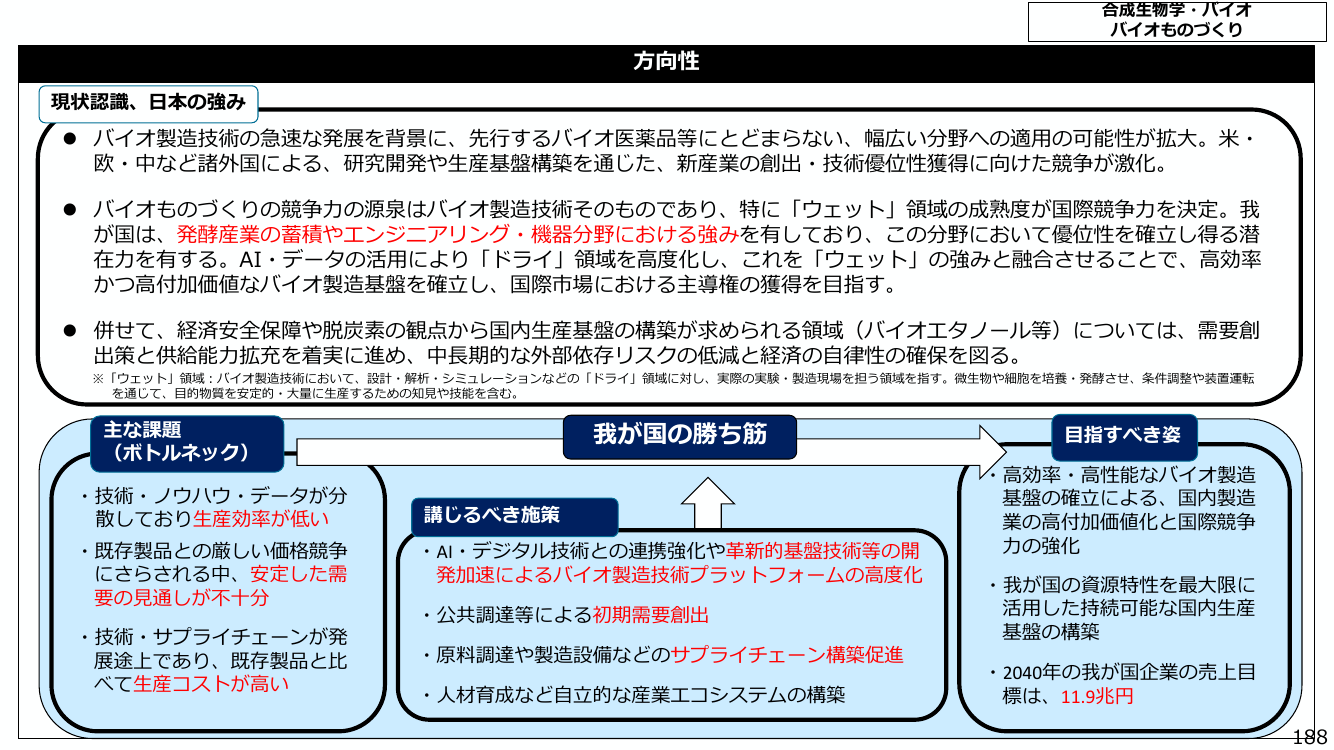Click the bullet 技術・ノウハウ・データが分
This screenshot has height=750, width=1334.
213,508
